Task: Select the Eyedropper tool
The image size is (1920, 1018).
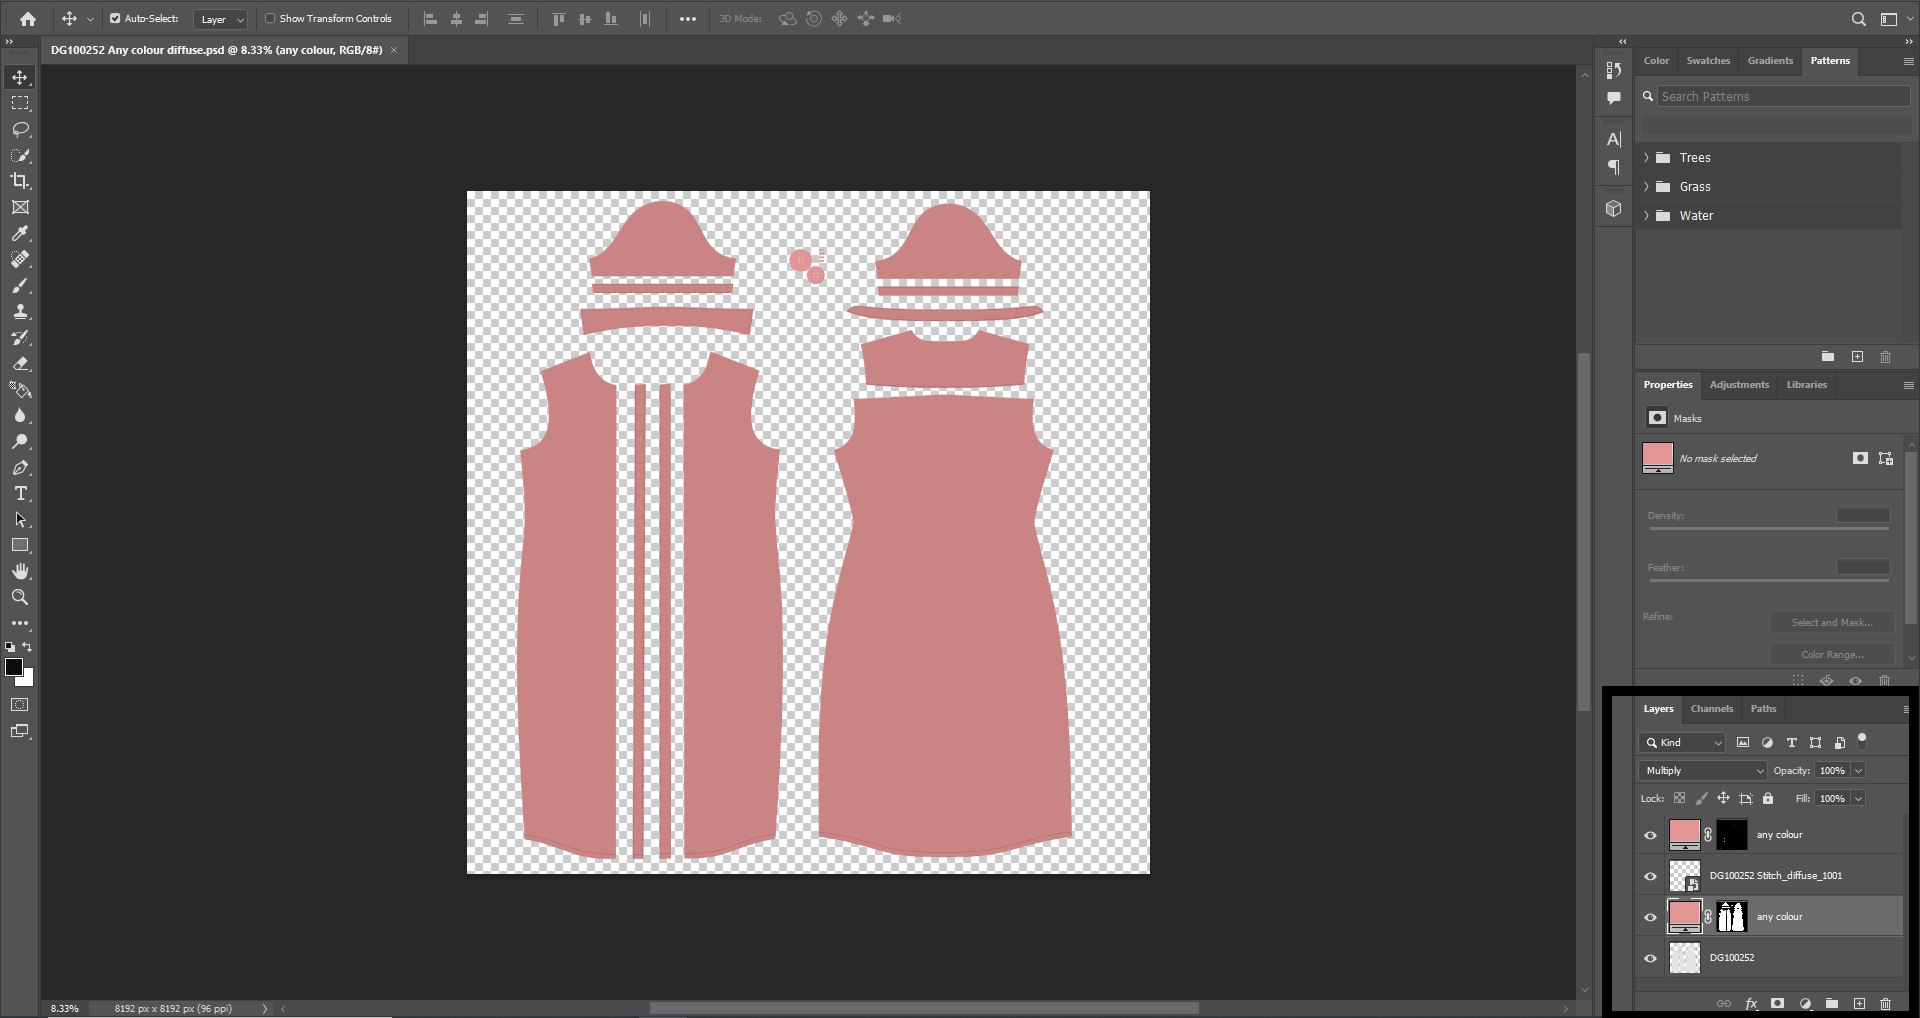Action: tap(20, 233)
